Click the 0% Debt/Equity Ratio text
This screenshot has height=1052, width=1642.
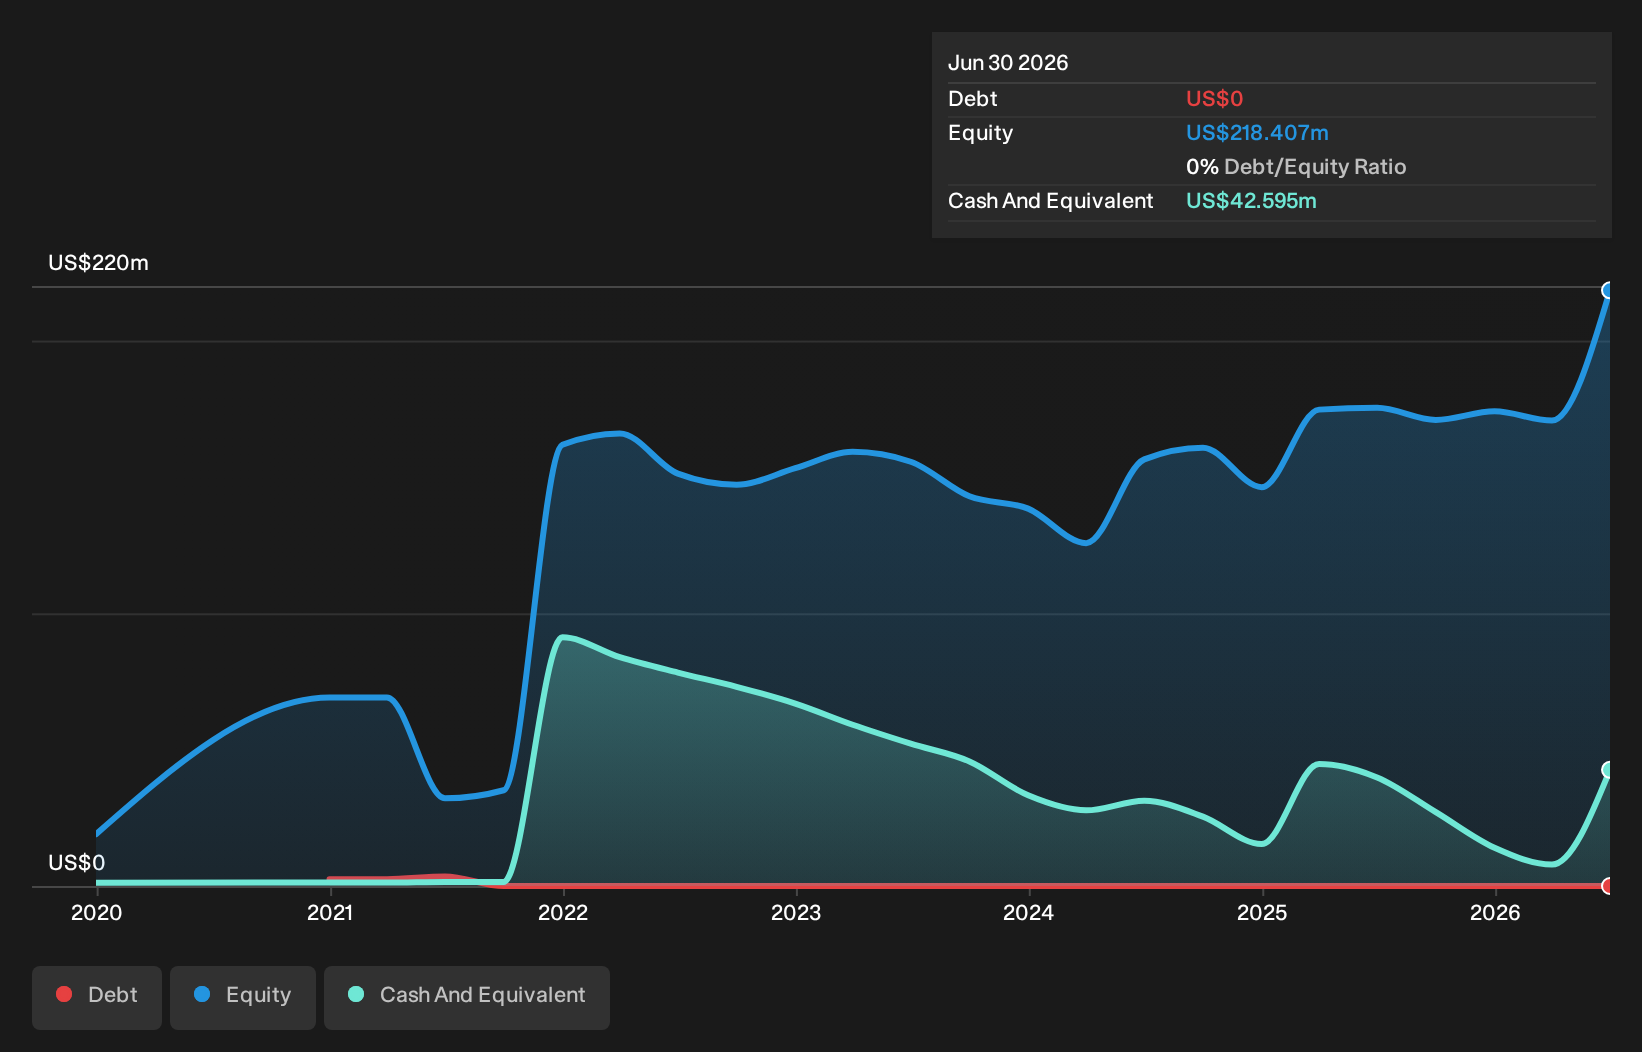tap(1296, 167)
